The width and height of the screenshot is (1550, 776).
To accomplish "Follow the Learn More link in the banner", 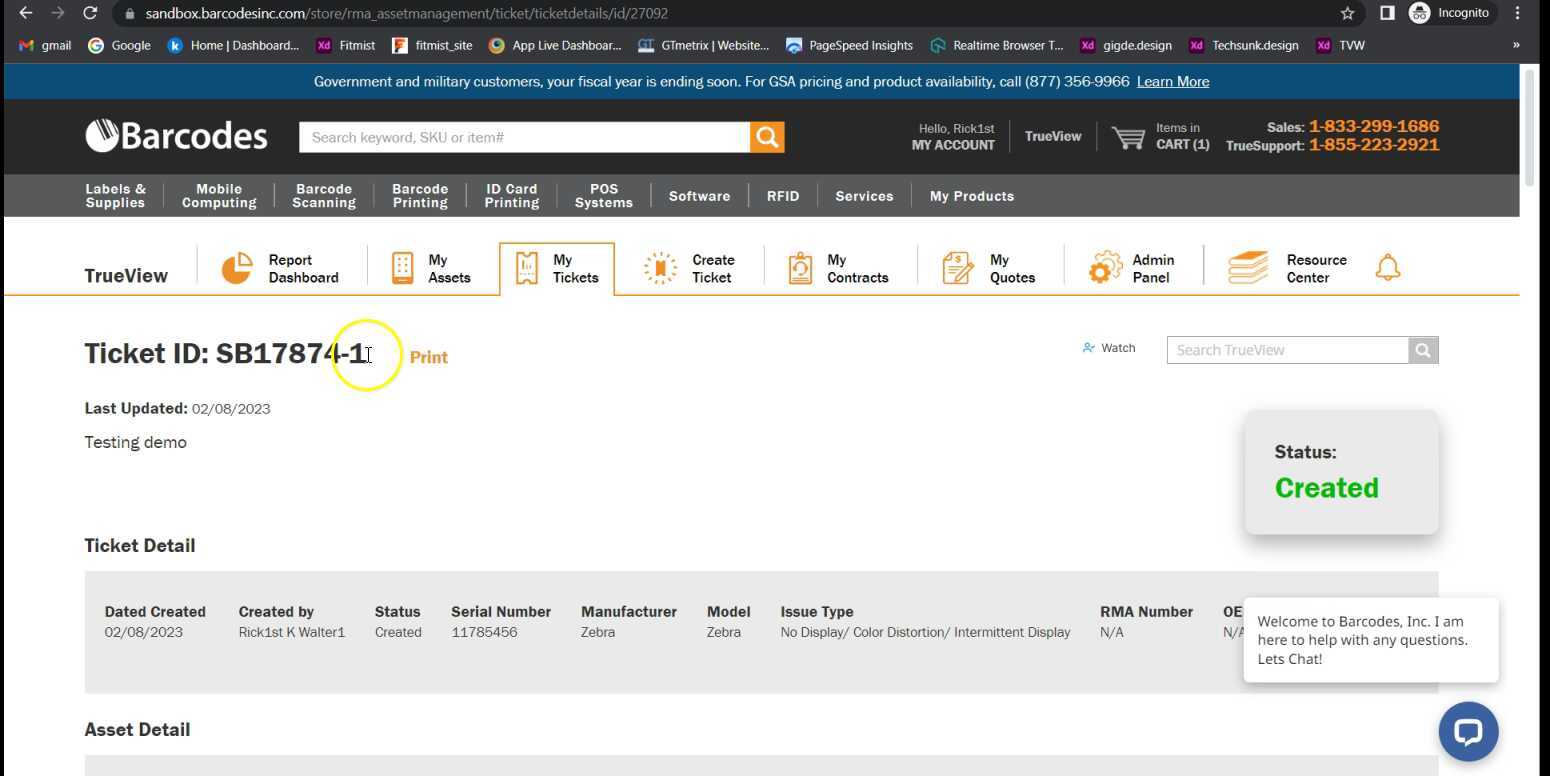I will click(x=1172, y=82).
